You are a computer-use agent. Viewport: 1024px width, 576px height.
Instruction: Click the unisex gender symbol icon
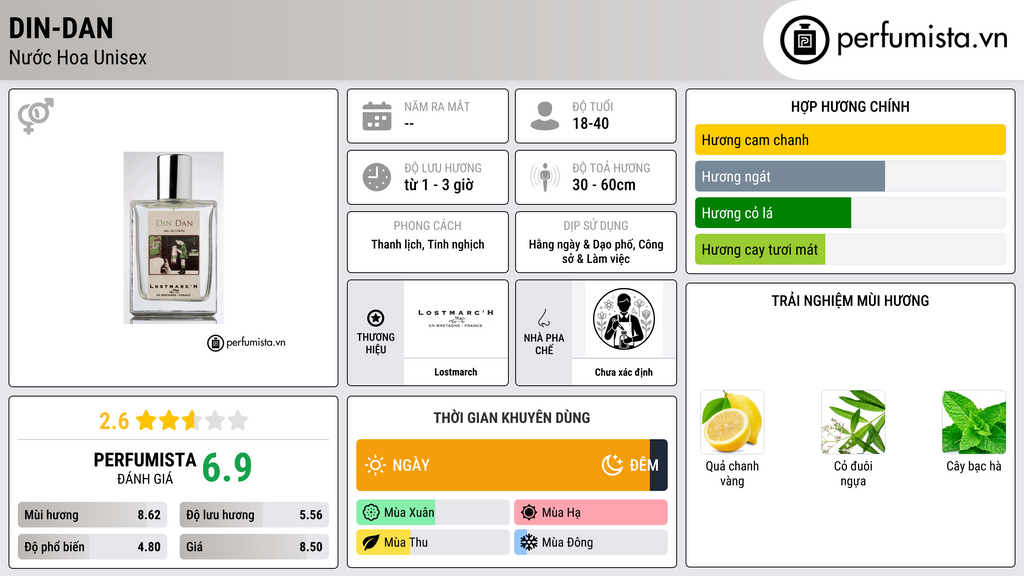click(36, 116)
